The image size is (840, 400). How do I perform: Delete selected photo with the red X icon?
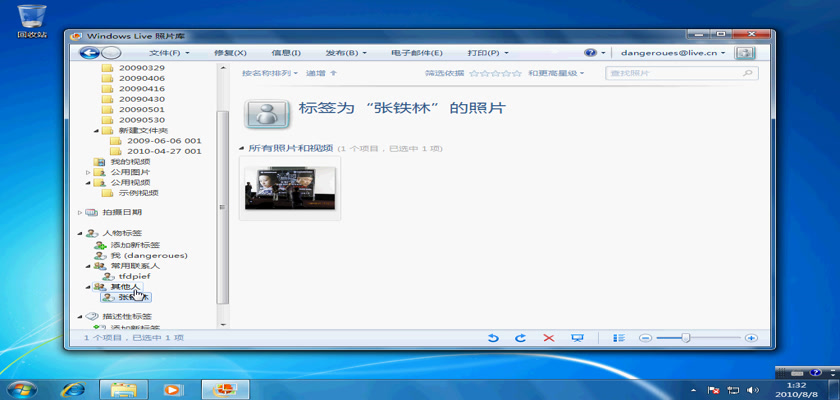[x=548, y=339]
